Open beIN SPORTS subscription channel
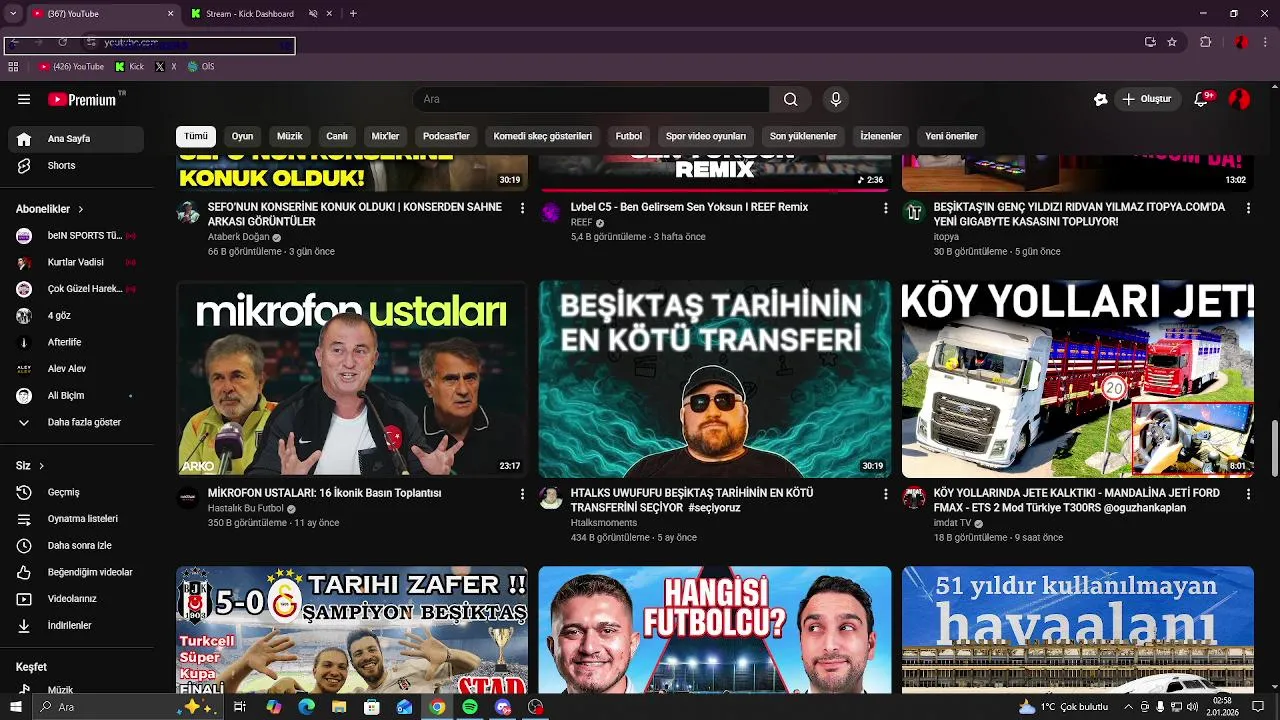1280x720 pixels. [x=77, y=236]
